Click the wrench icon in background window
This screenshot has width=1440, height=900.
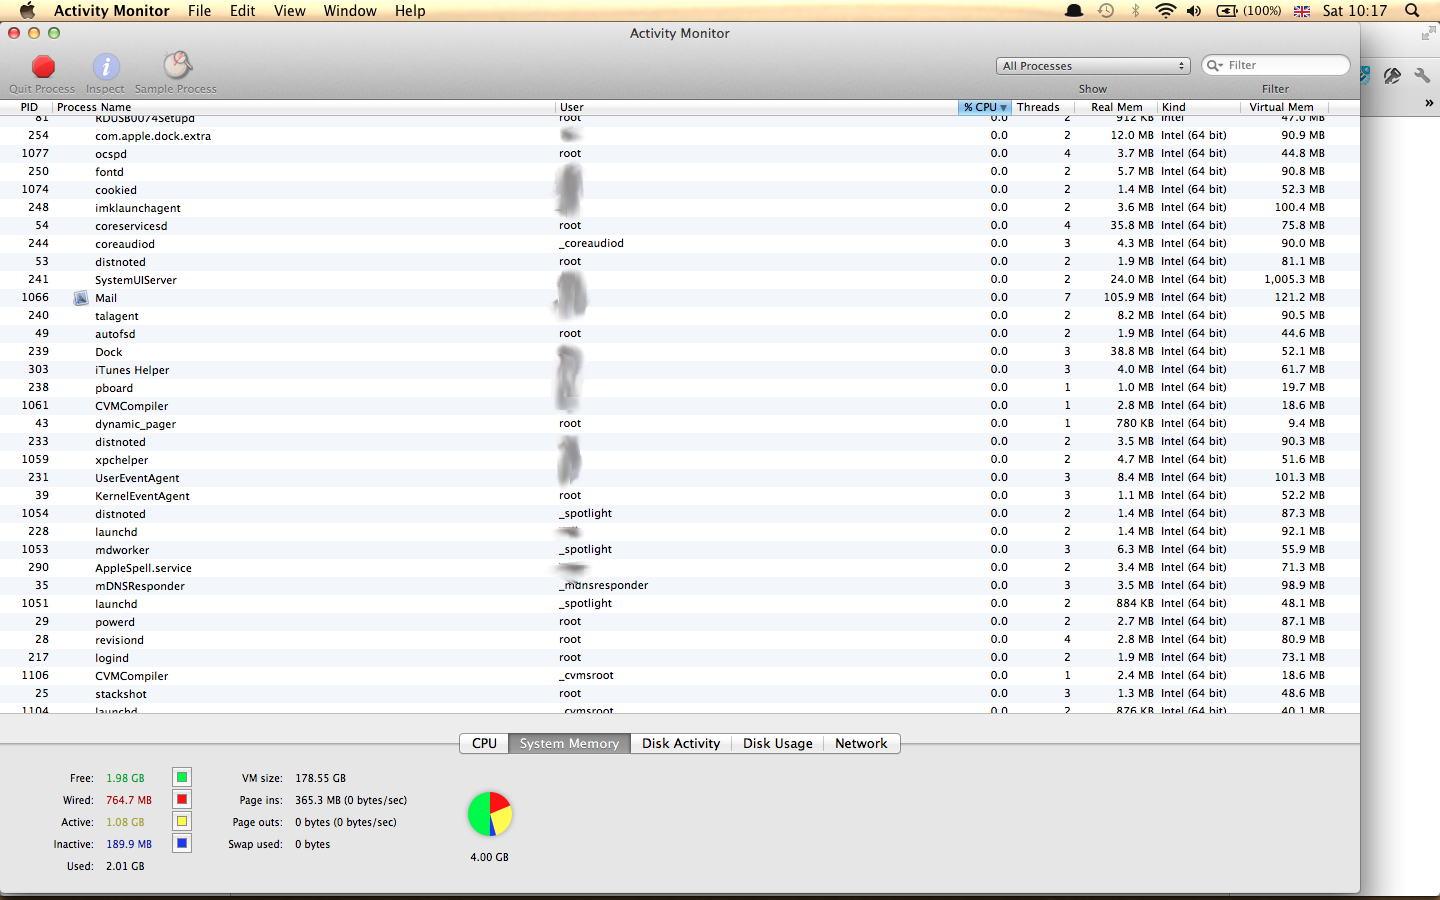click(1422, 76)
